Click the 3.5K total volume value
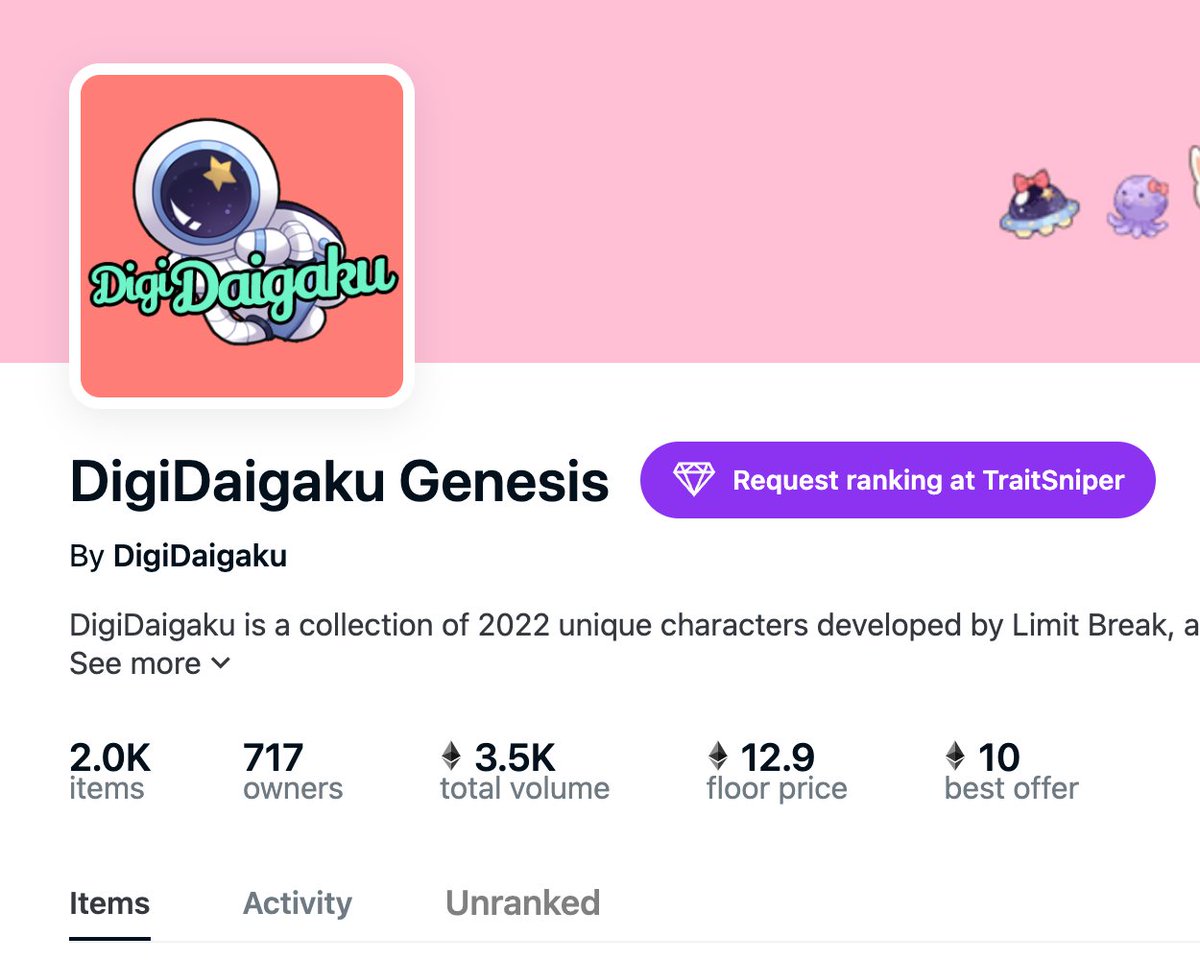1200x960 pixels. (515, 757)
